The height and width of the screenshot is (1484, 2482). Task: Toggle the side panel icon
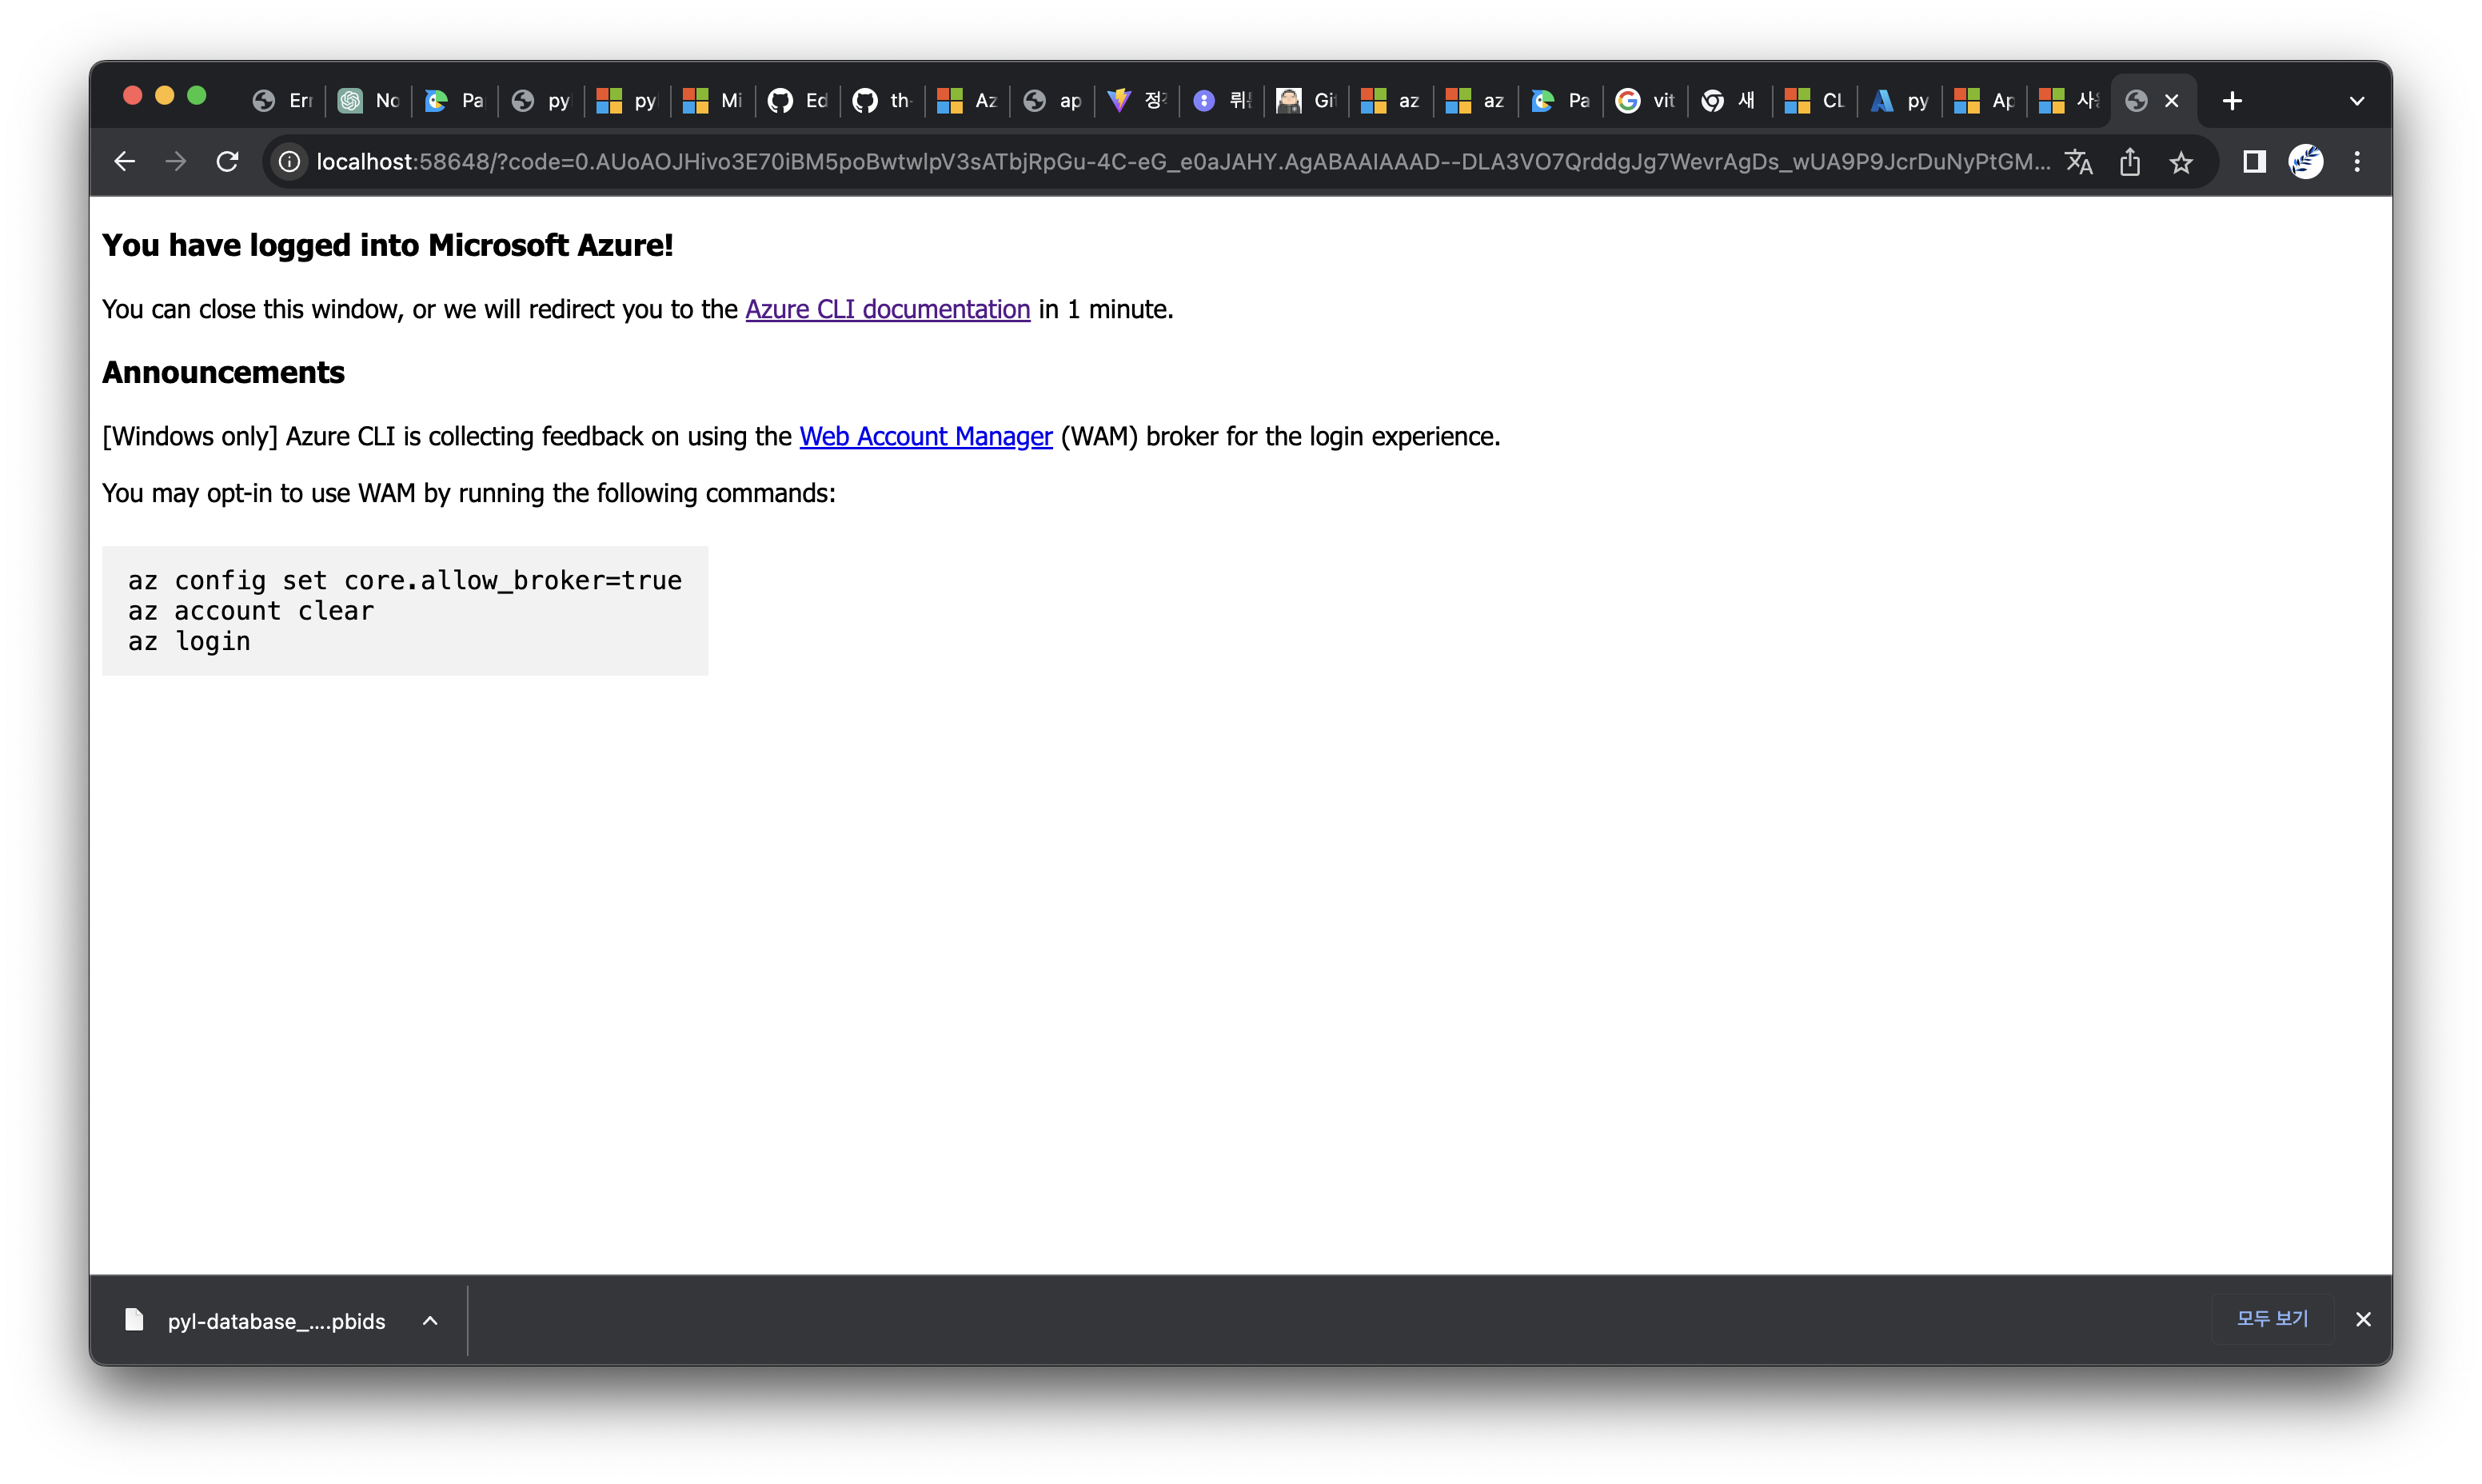click(2254, 161)
